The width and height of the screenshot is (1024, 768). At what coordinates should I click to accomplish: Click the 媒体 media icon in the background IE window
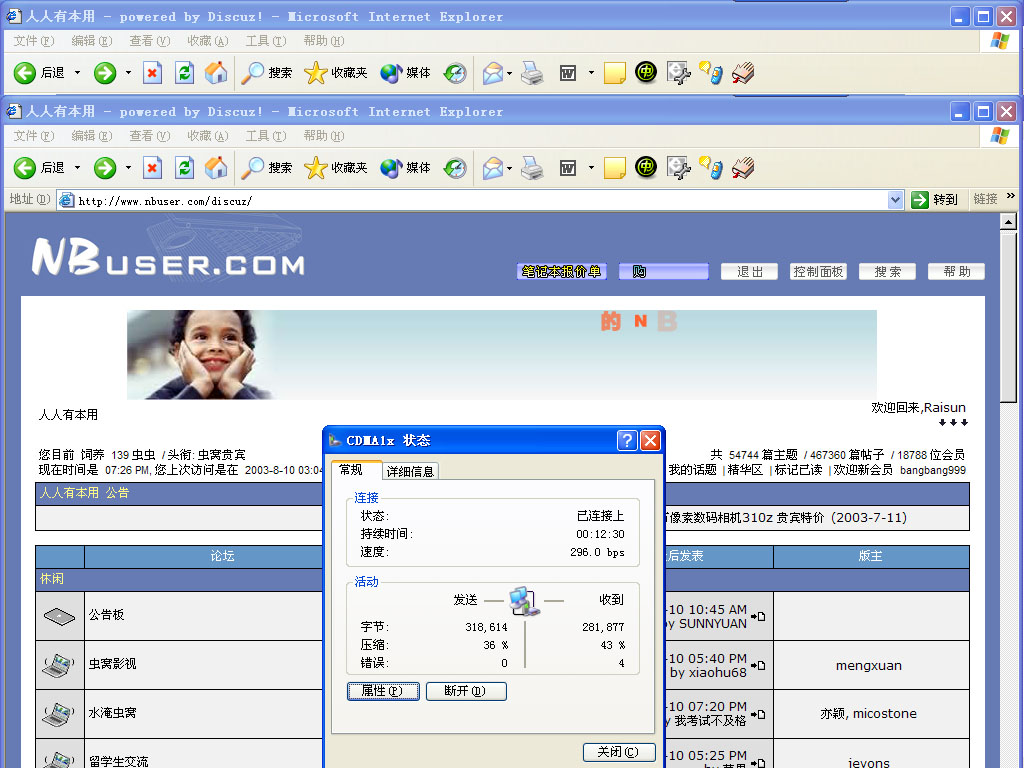391,72
